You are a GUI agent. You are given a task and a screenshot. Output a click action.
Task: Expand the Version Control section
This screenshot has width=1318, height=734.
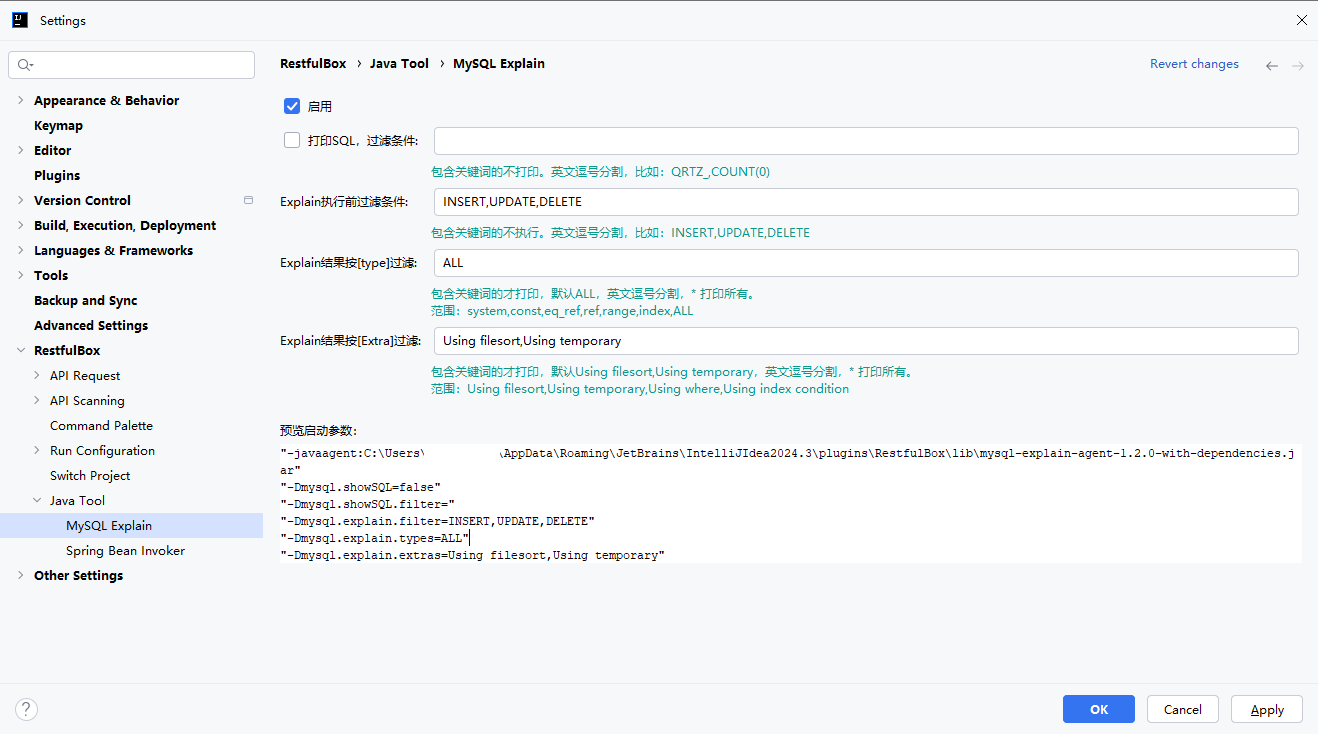click(x=21, y=200)
